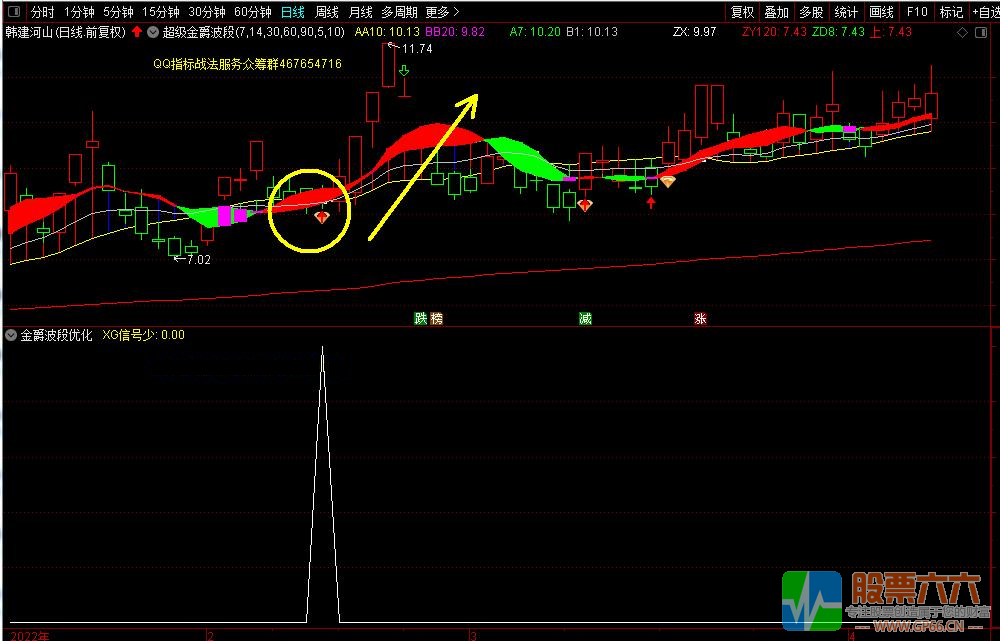1000x641 pixels.
Task: Click the red diamond signal inside yellow circle
Action: pyautogui.click(x=322, y=216)
